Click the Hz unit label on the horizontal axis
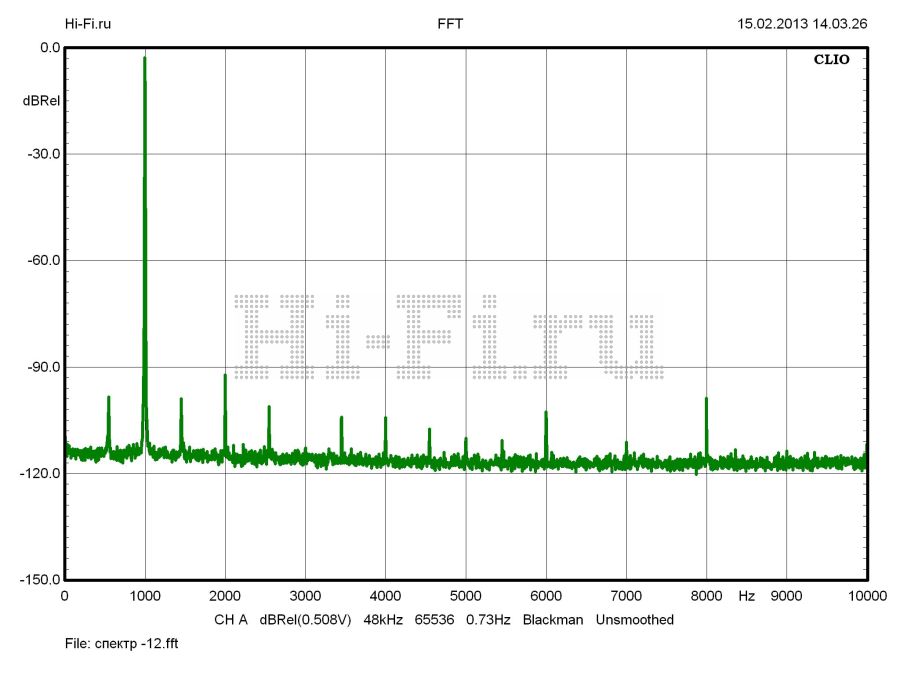The width and height of the screenshot is (900, 675). click(x=746, y=596)
